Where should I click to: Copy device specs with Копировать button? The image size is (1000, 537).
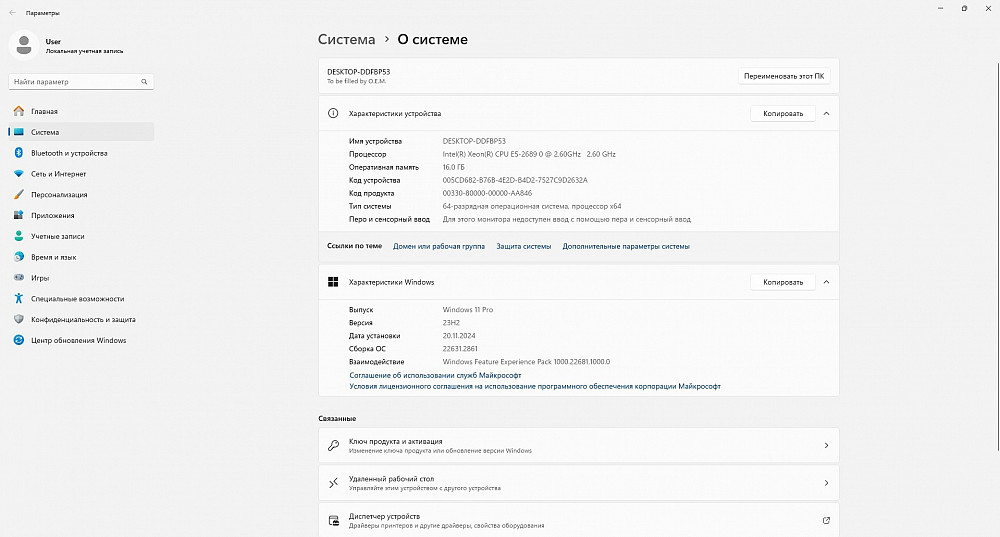click(783, 114)
